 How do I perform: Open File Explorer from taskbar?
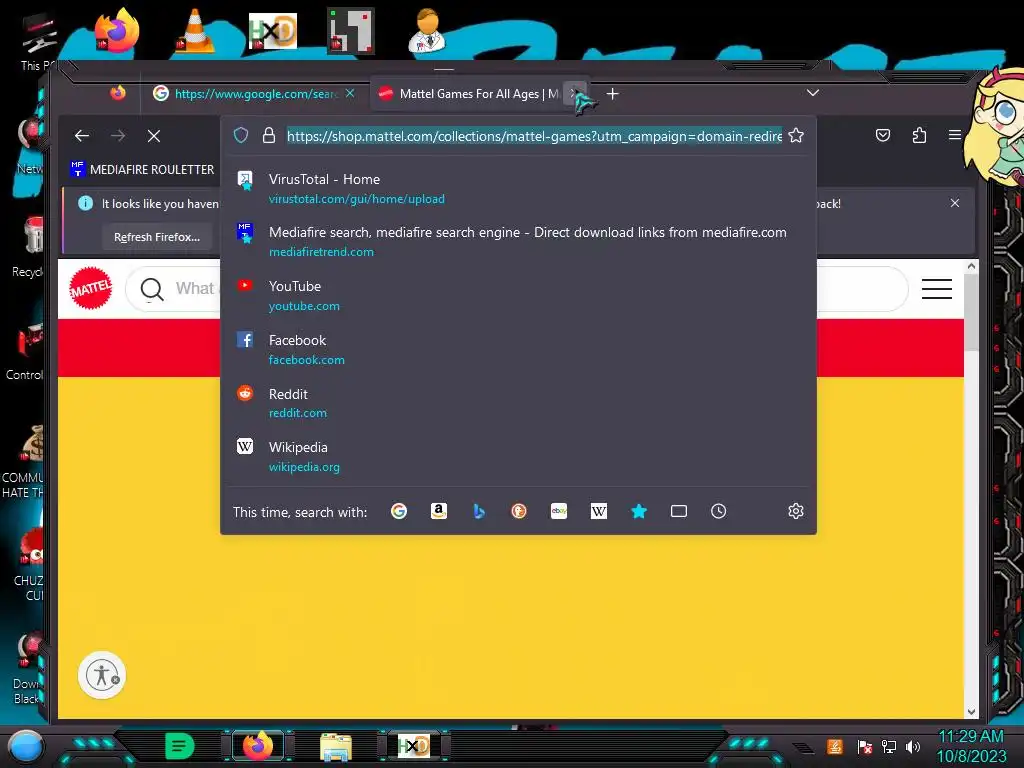click(x=336, y=747)
